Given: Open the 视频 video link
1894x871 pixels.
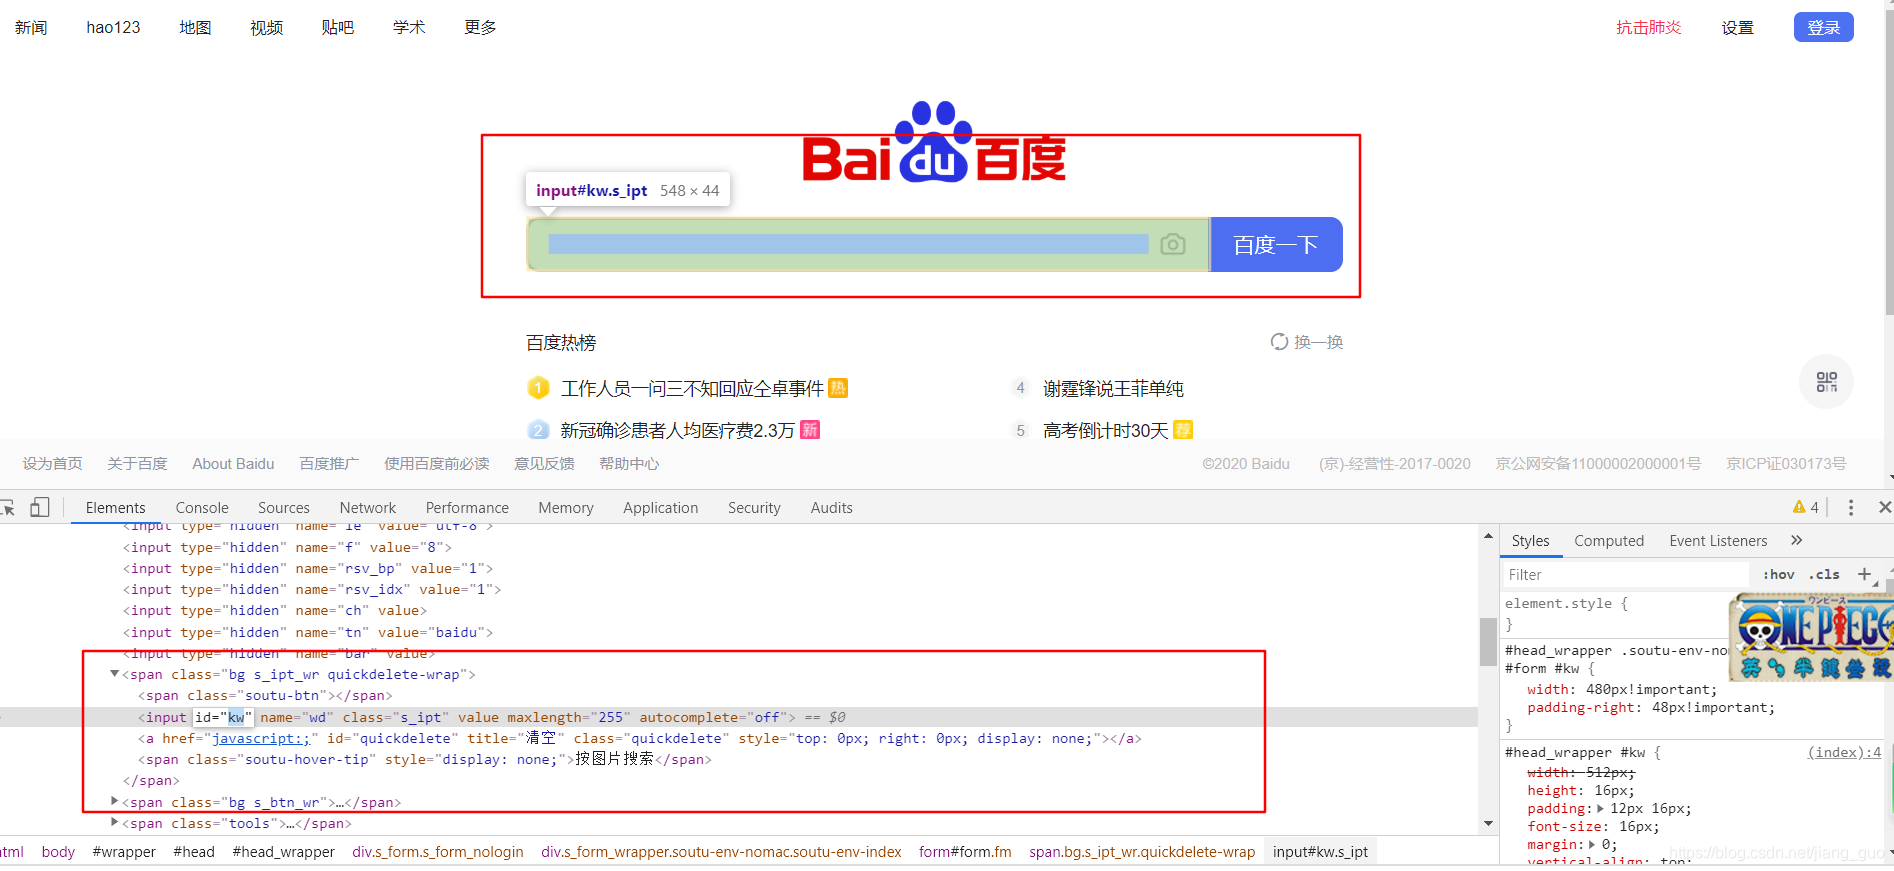Looking at the screenshot, I should coord(266,28).
